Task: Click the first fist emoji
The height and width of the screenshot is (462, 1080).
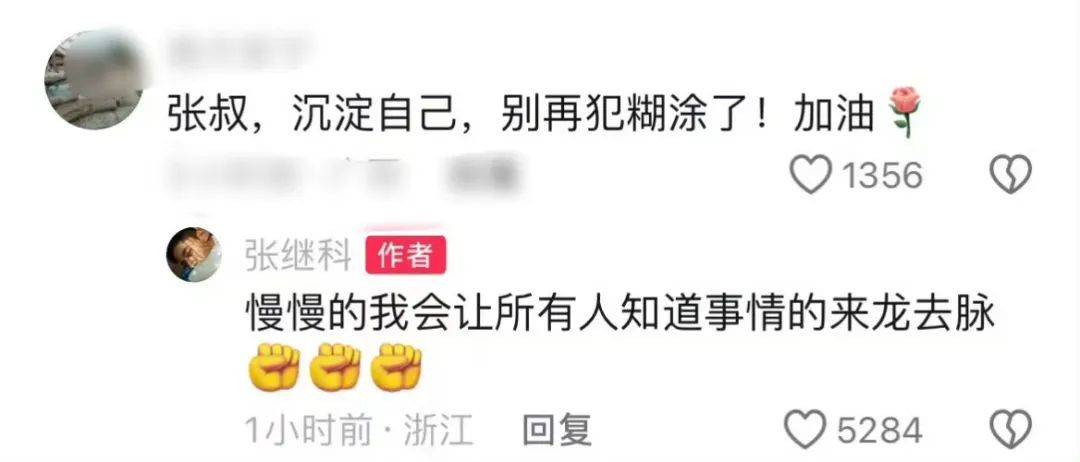Action: (273, 368)
